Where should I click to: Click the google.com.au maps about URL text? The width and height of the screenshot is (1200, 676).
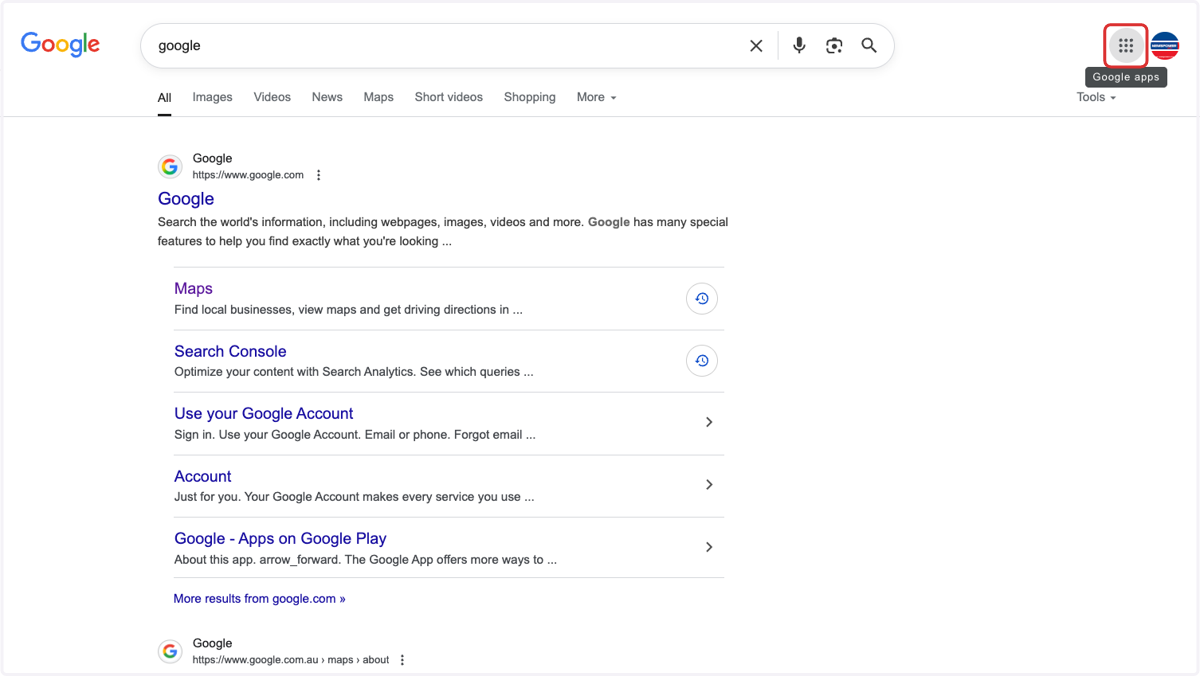coord(290,660)
